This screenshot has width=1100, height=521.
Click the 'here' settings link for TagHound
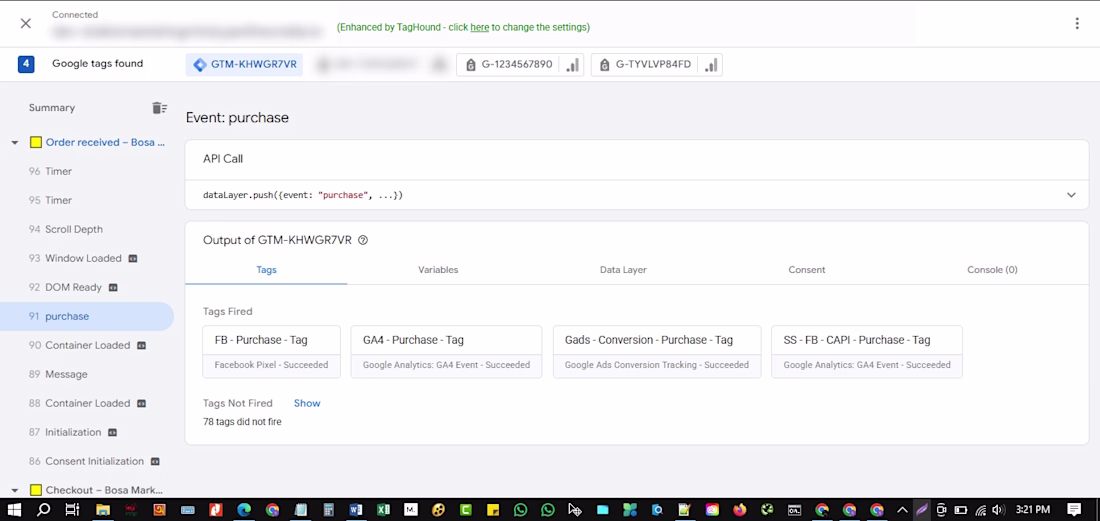480,27
